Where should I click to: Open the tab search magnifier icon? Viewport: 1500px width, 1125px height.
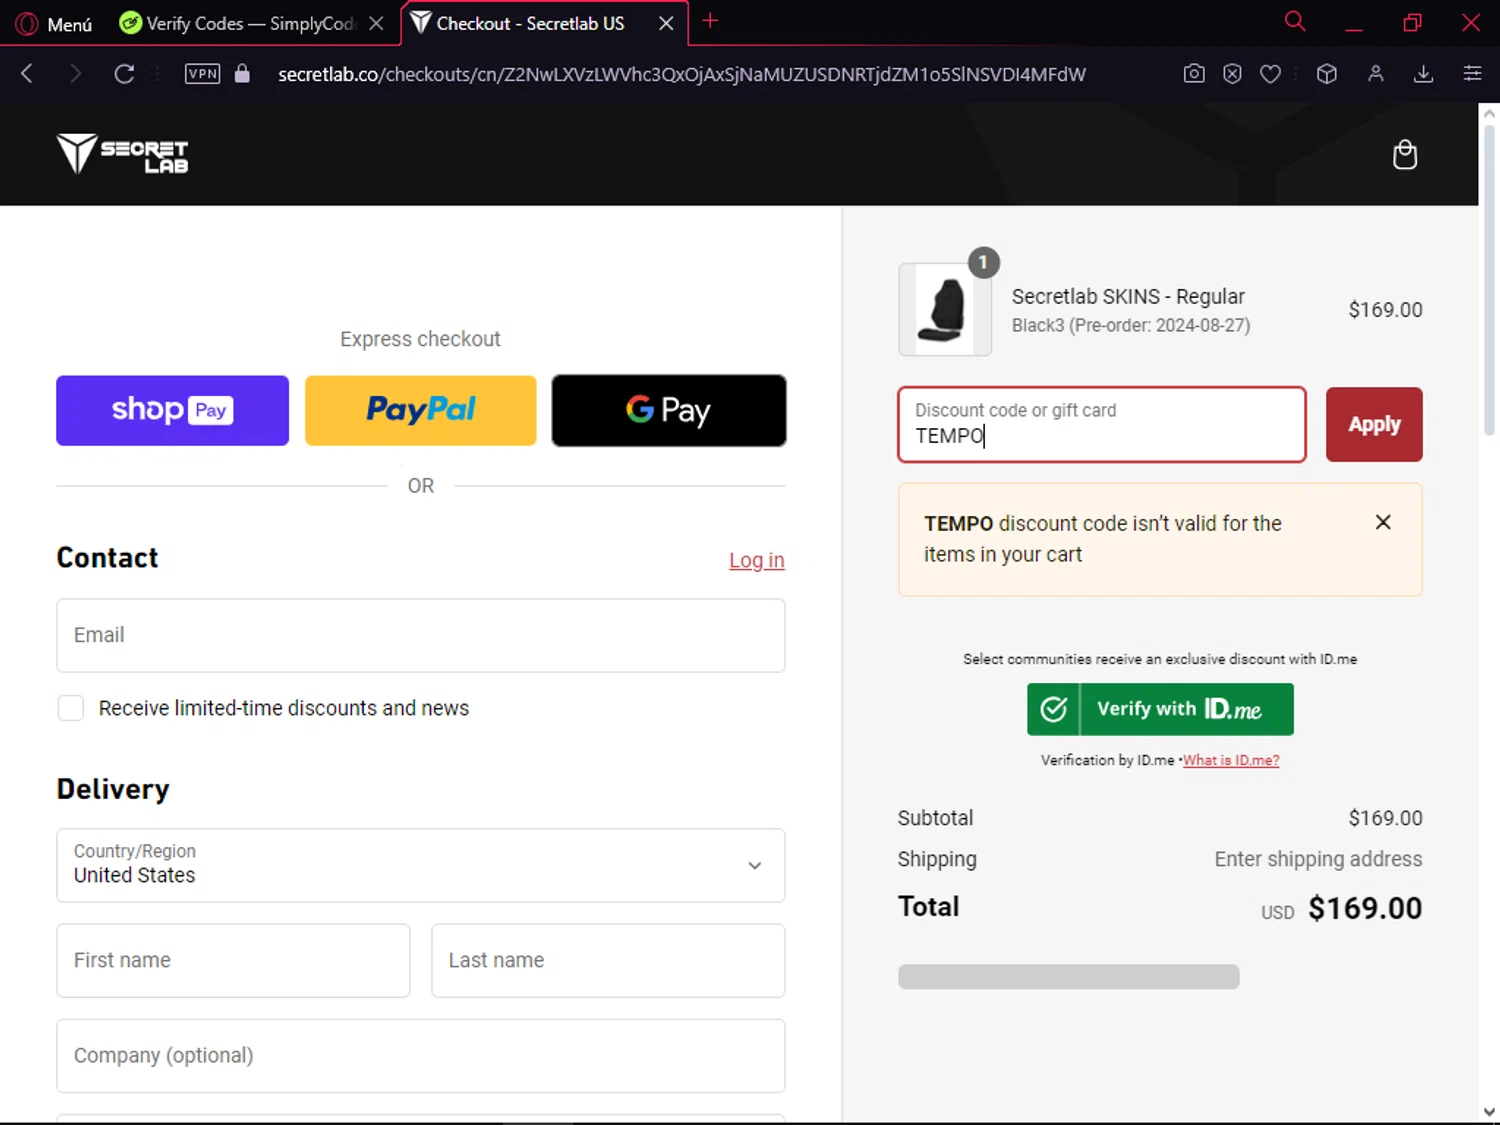click(1295, 21)
